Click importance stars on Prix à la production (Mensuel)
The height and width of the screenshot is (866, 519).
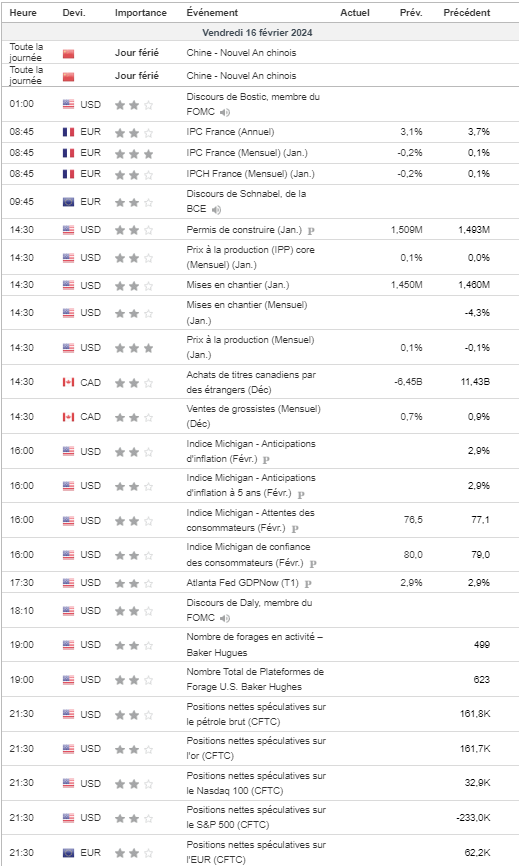pos(134,348)
